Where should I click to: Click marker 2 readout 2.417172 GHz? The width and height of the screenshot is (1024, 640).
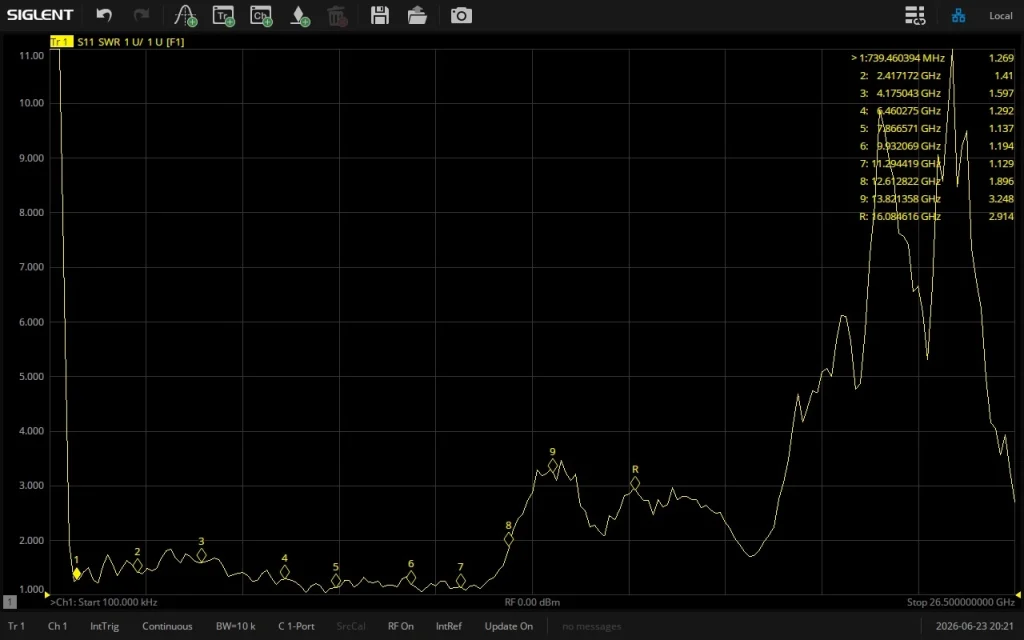(908, 76)
